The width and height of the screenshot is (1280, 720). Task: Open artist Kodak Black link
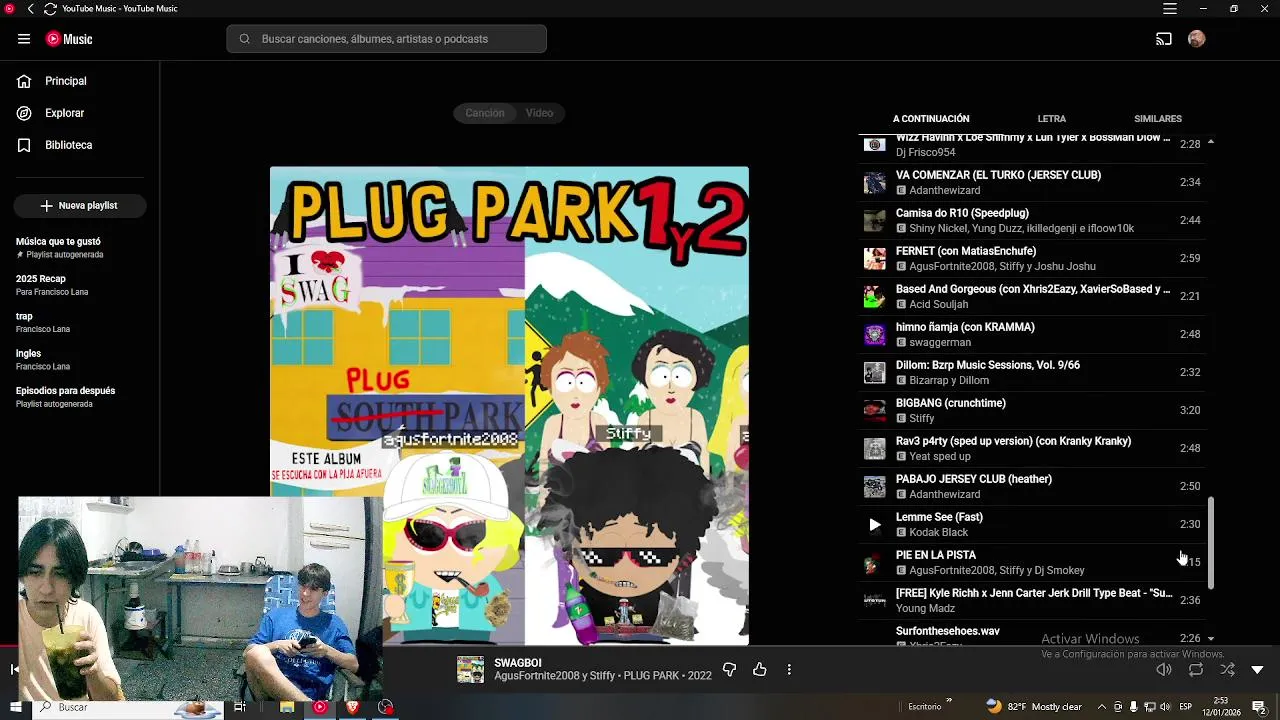[x=939, y=532]
